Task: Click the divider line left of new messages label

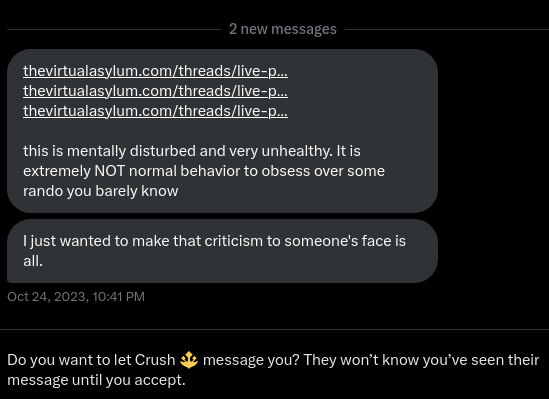Action: pyautogui.click(x=114, y=30)
